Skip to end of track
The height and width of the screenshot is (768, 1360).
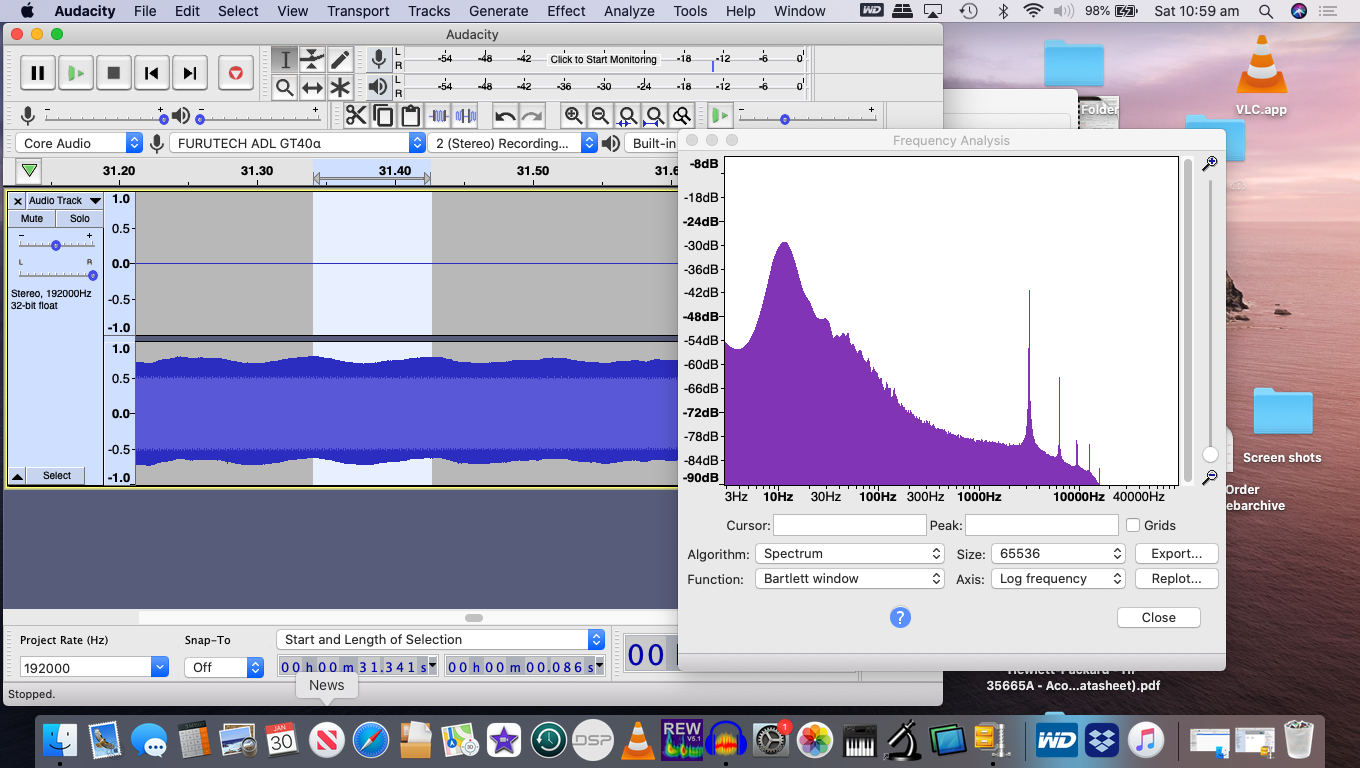click(189, 73)
